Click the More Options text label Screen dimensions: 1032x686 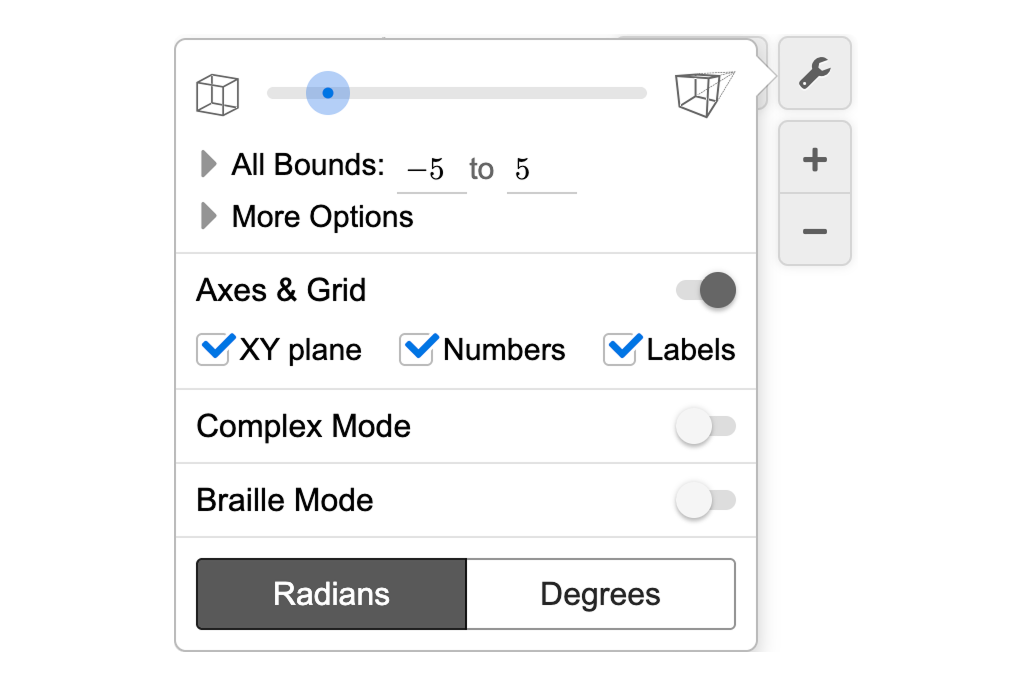tap(322, 216)
